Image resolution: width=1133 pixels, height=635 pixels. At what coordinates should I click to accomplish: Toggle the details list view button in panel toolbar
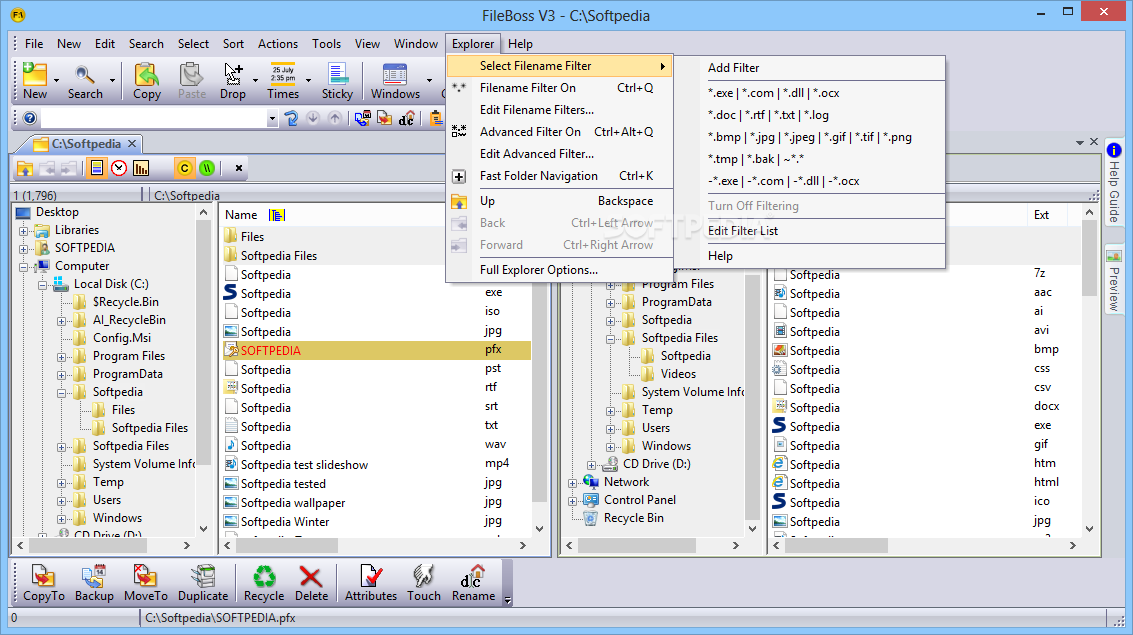point(96,168)
